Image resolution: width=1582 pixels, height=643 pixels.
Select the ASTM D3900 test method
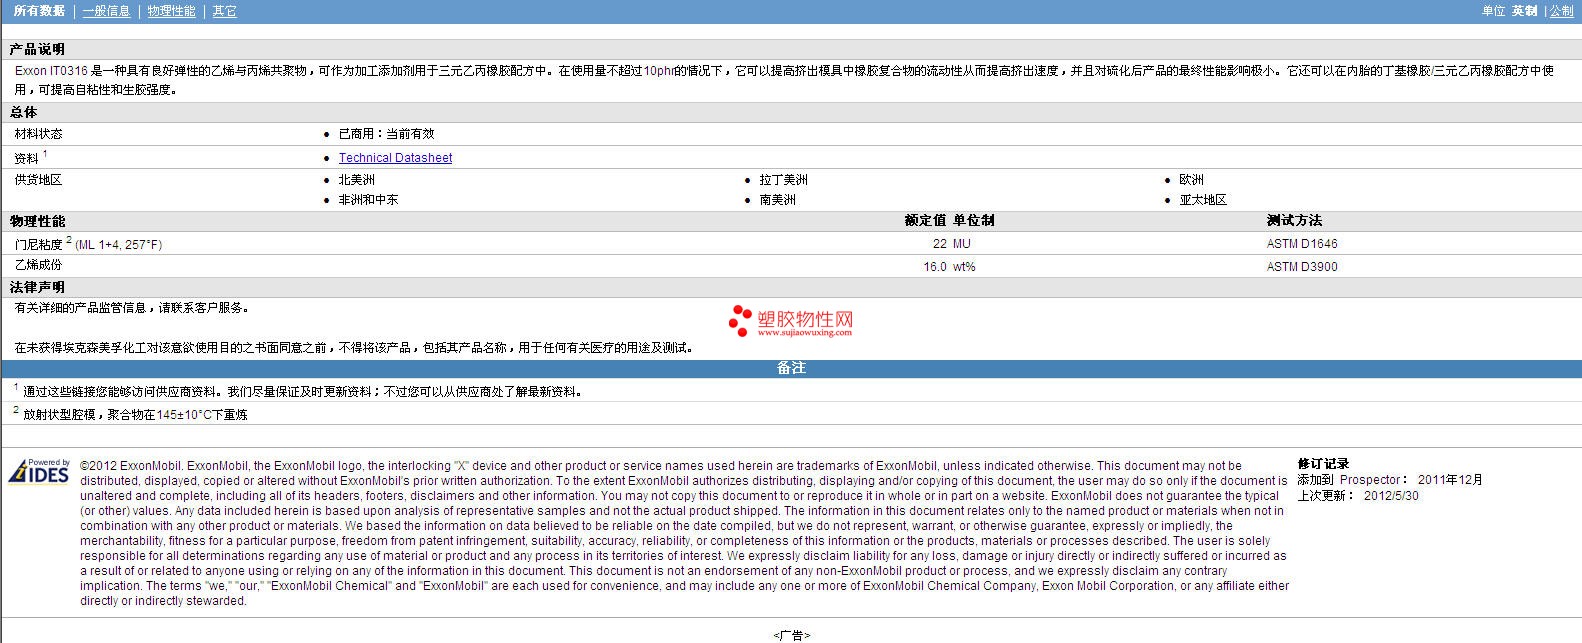1302,267
